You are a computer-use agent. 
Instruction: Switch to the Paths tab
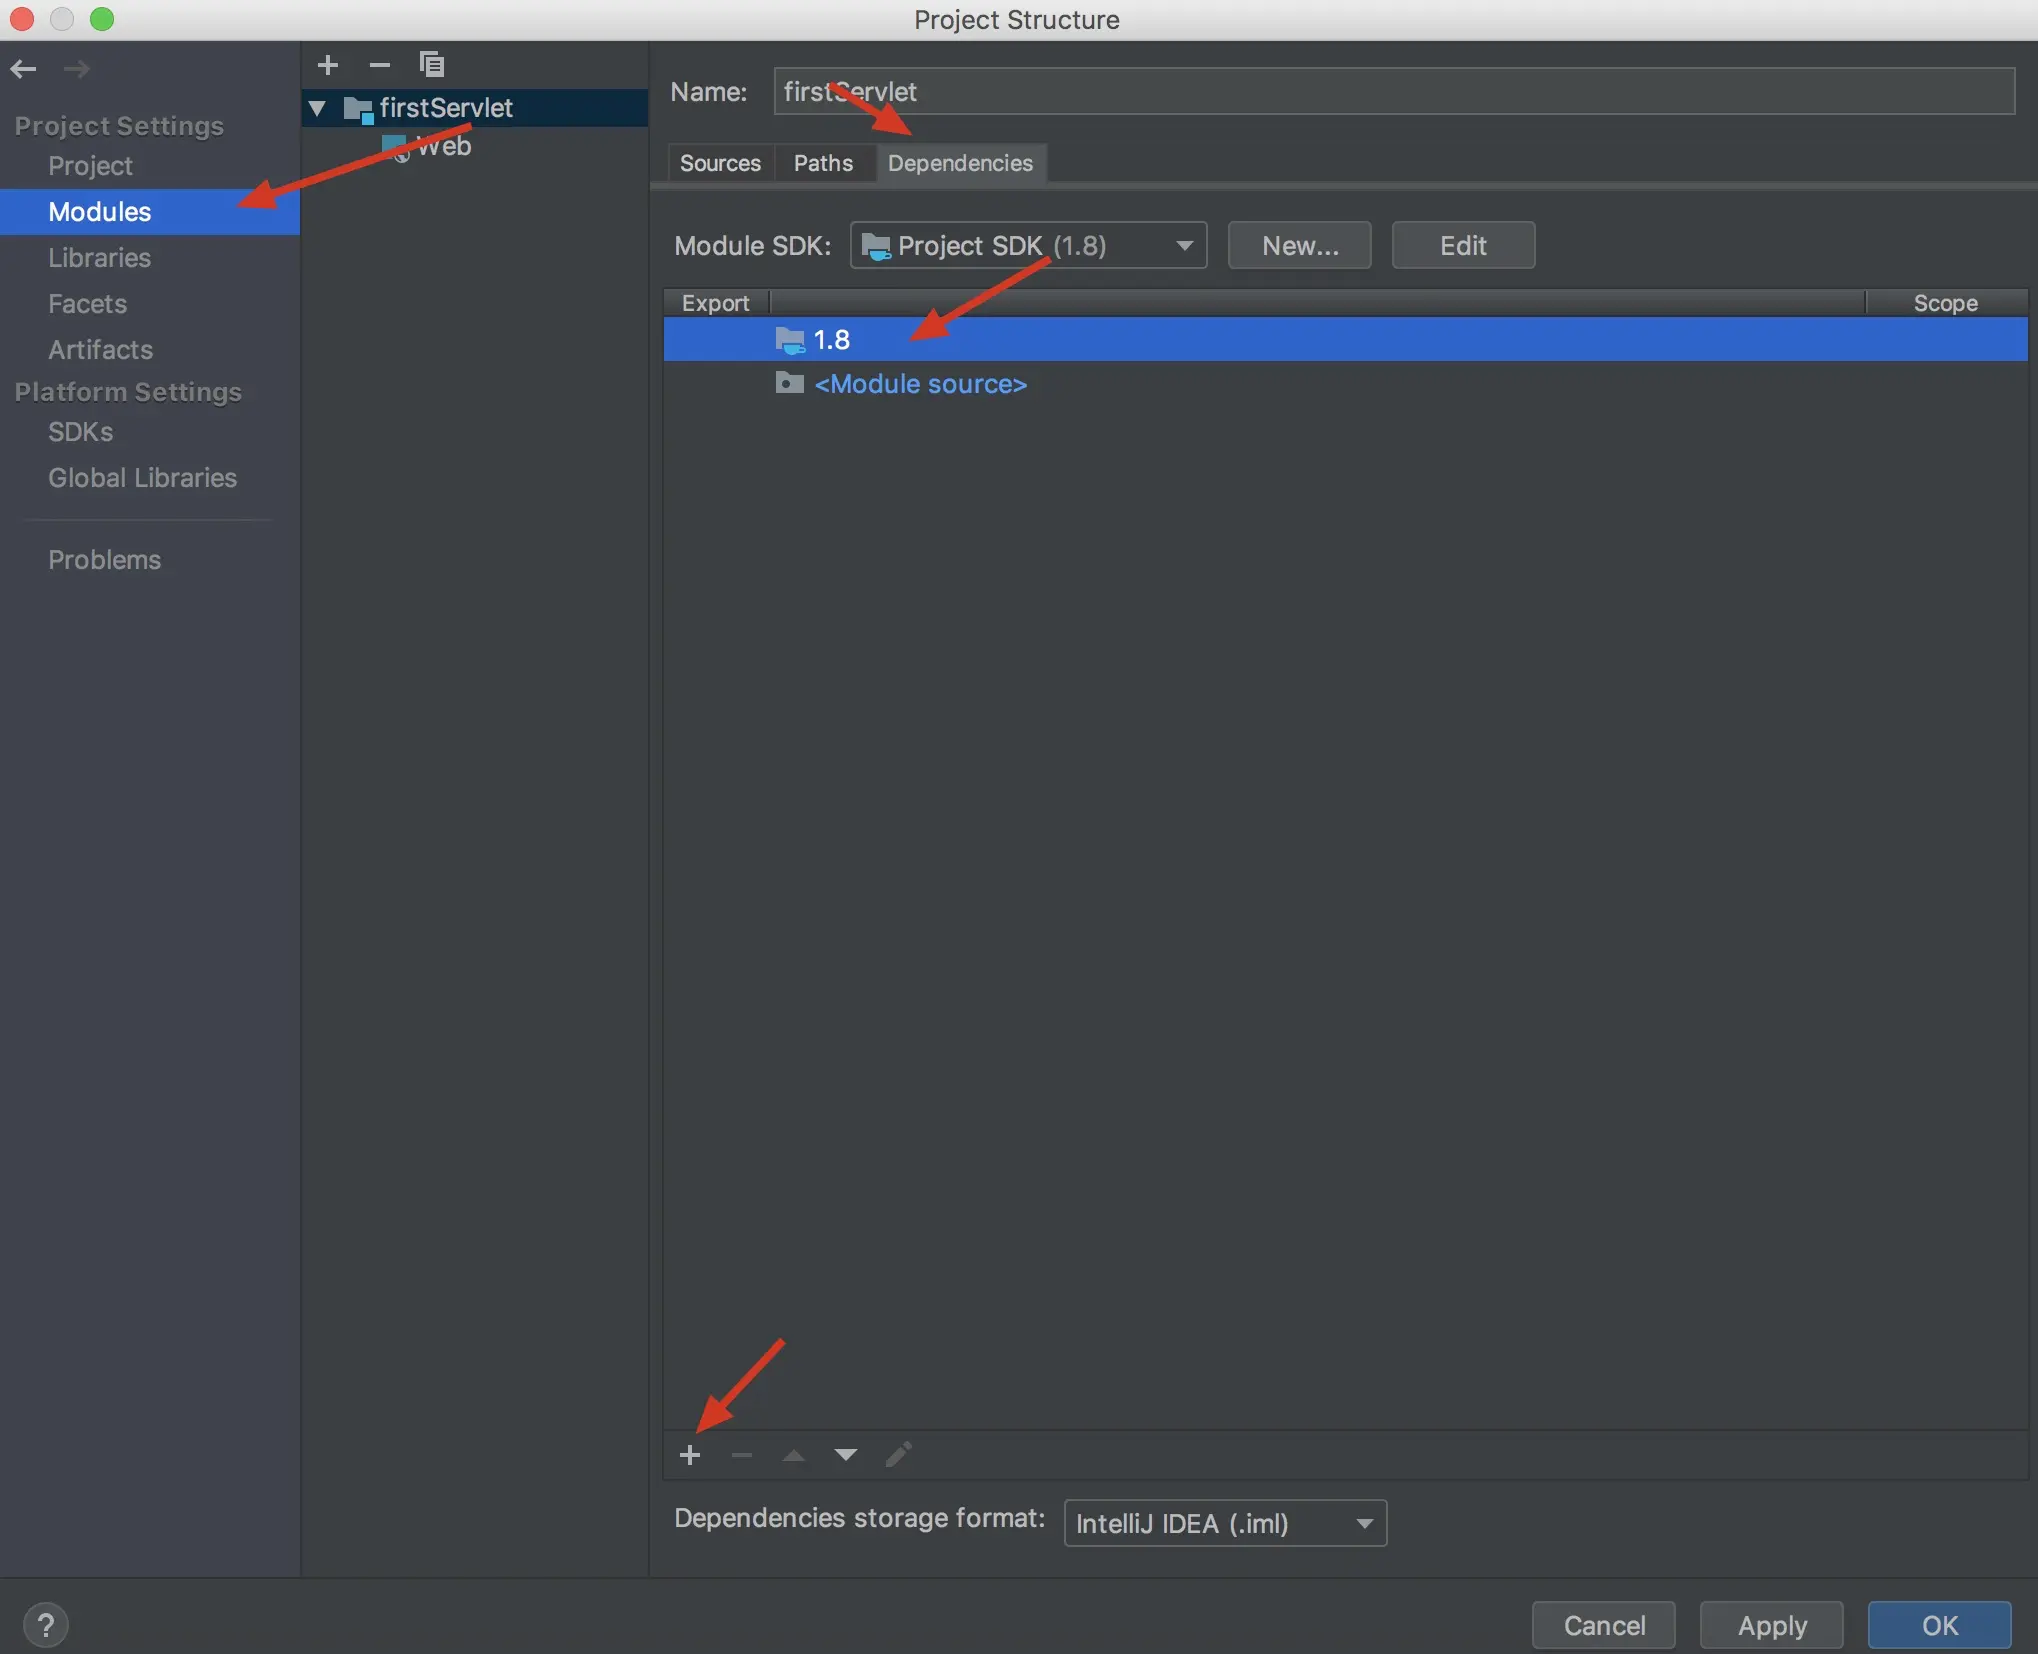click(x=823, y=163)
